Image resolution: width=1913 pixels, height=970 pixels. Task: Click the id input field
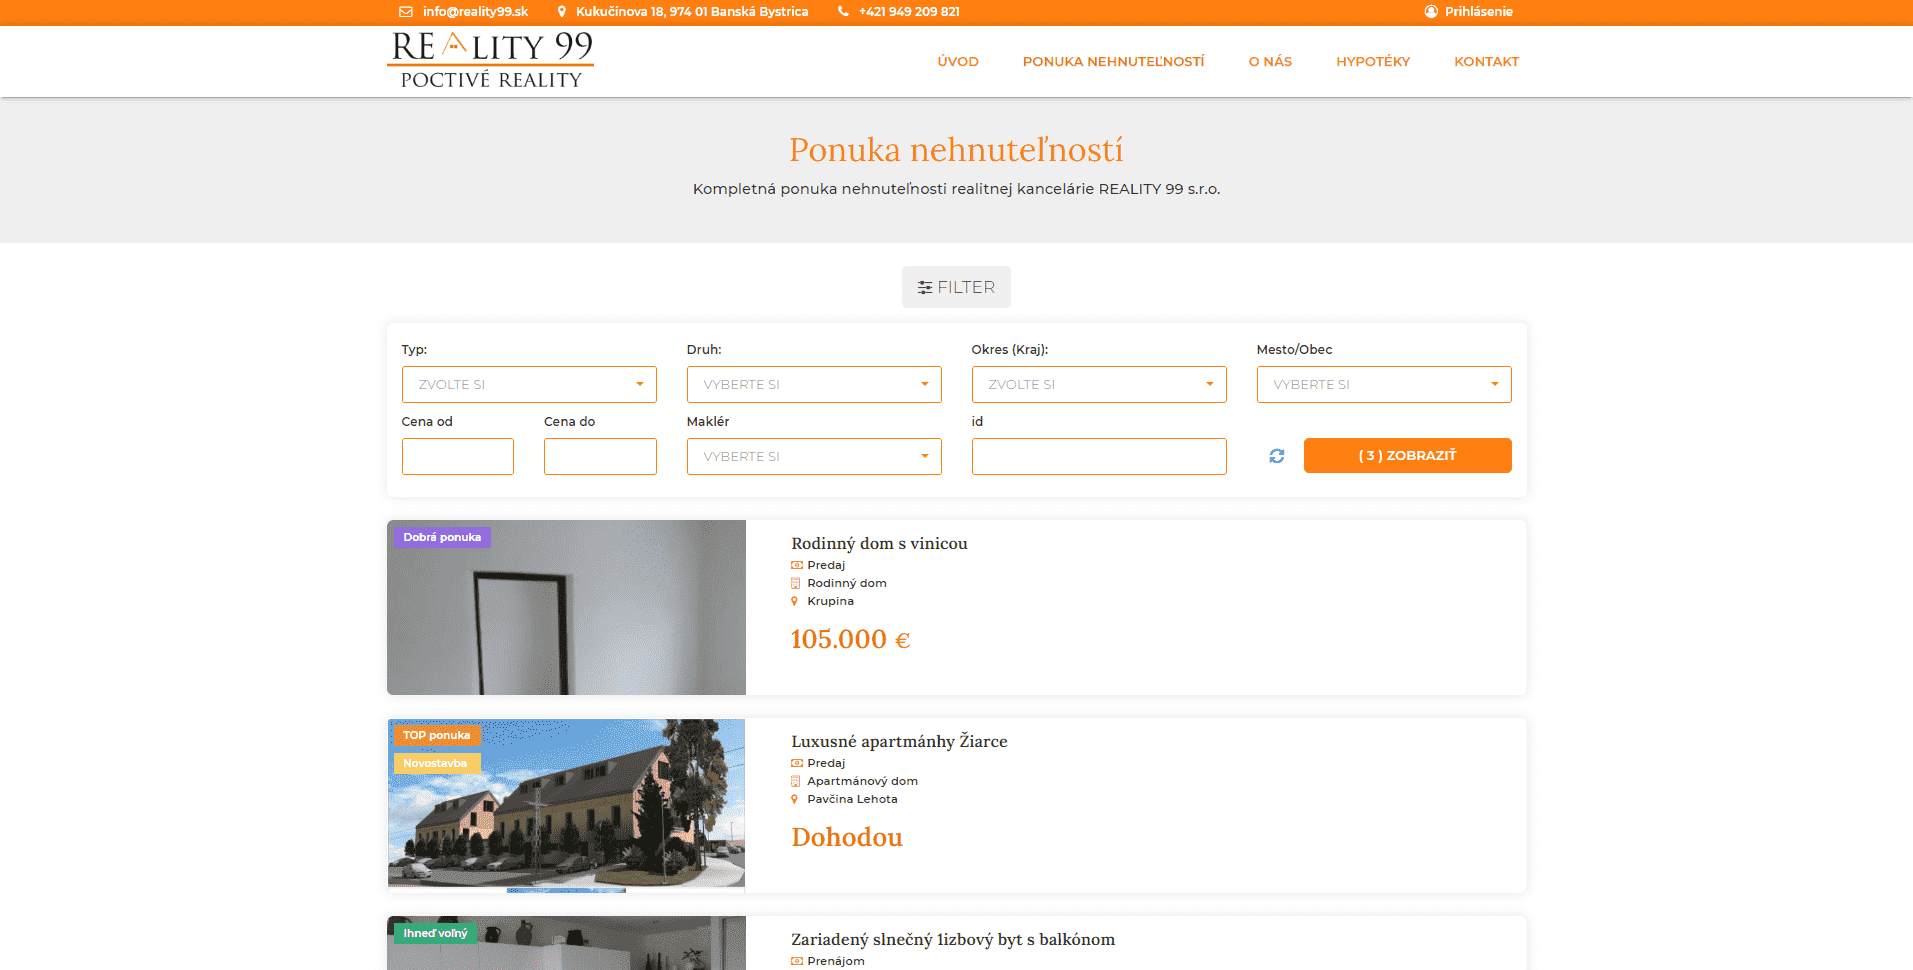(x=1099, y=457)
